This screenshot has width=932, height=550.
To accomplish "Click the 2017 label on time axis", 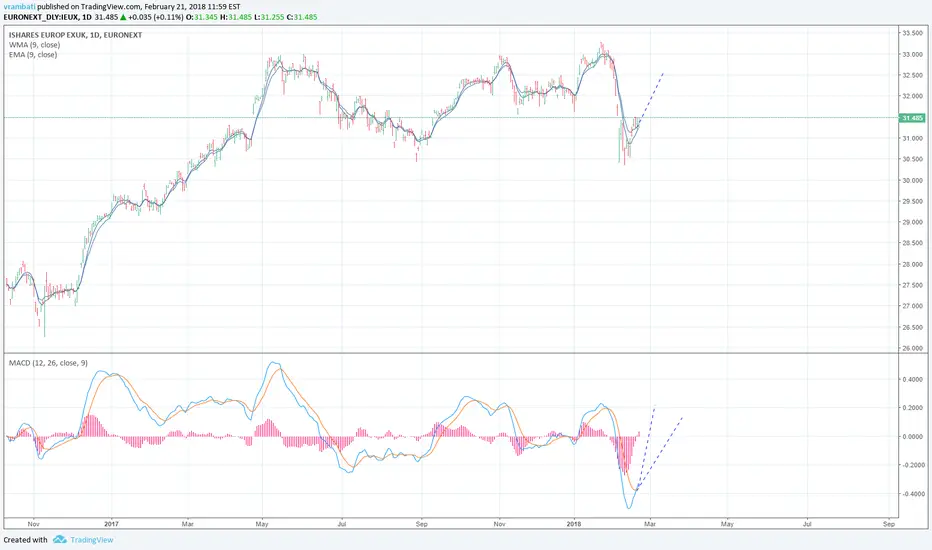I will (x=111, y=524).
